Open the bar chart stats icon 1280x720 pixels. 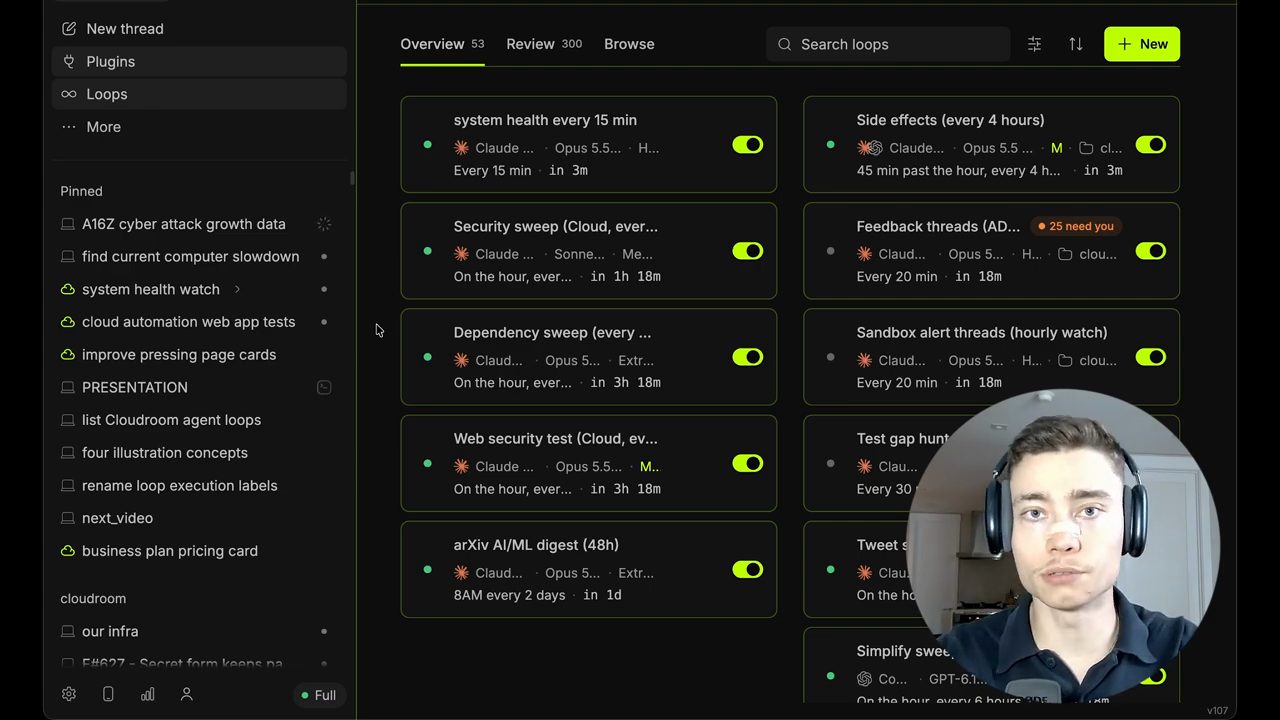148,694
